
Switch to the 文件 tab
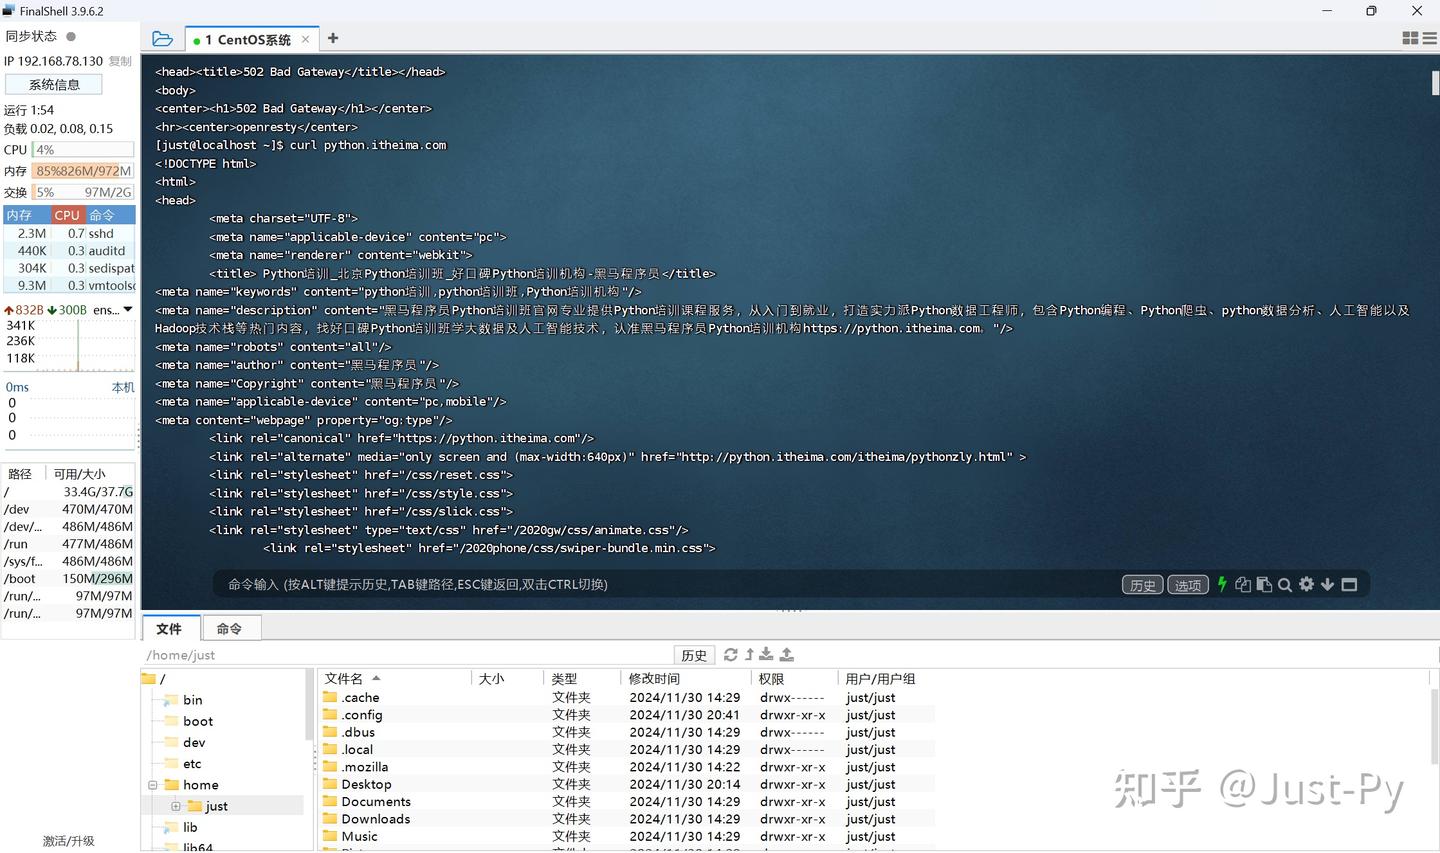[169, 628]
